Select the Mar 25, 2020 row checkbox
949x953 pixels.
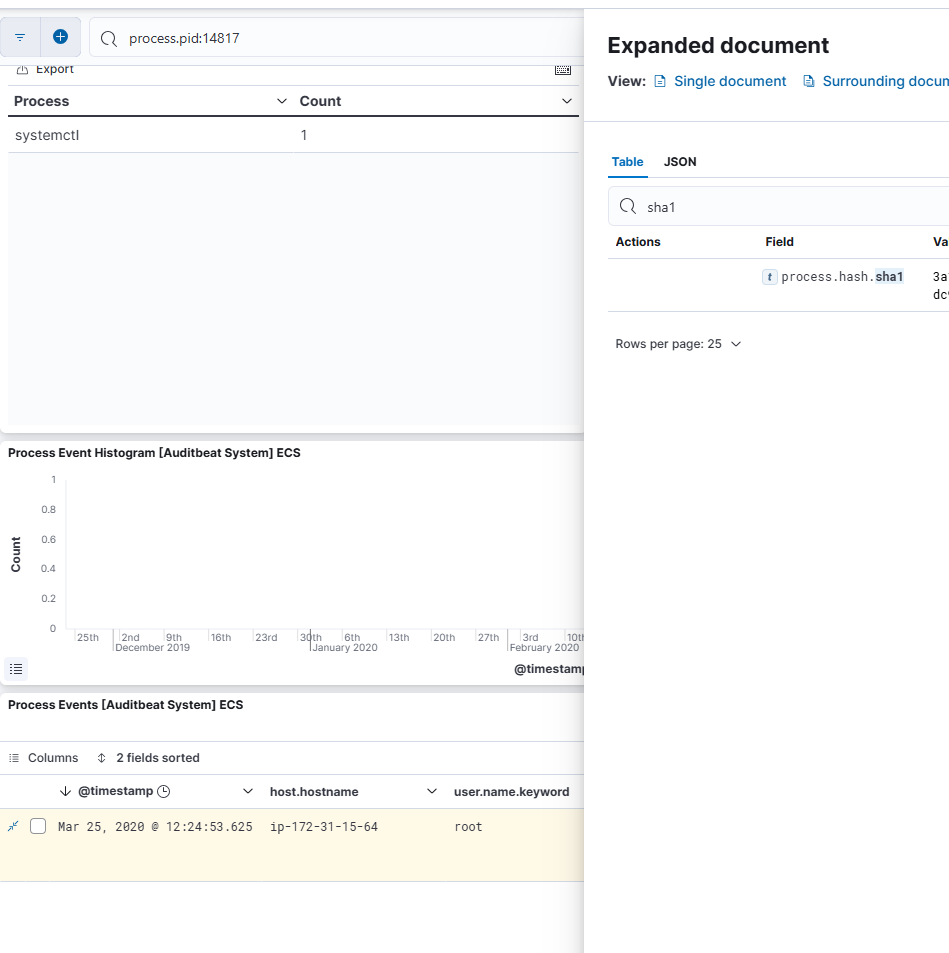click(x=38, y=826)
